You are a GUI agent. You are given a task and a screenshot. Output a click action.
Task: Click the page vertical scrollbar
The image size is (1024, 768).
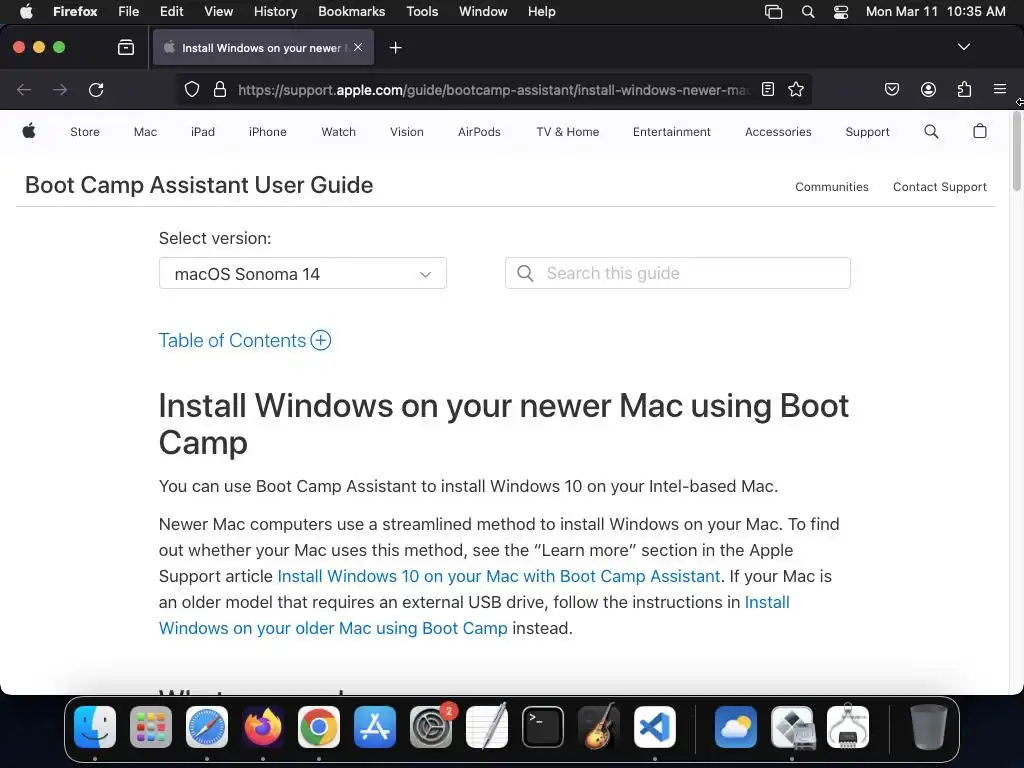(x=1016, y=152)
